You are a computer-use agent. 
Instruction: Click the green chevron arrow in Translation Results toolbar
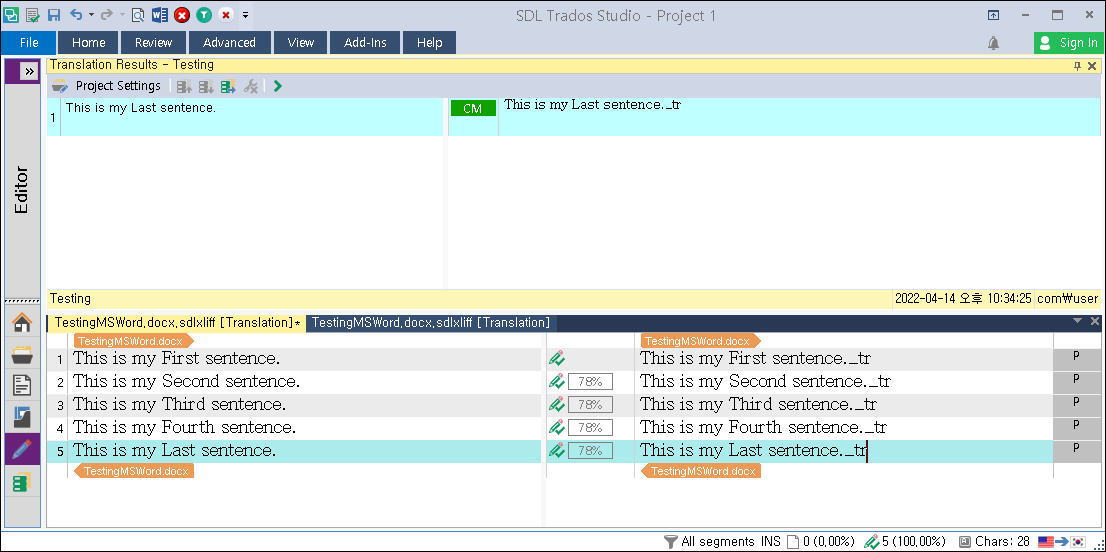277,86
